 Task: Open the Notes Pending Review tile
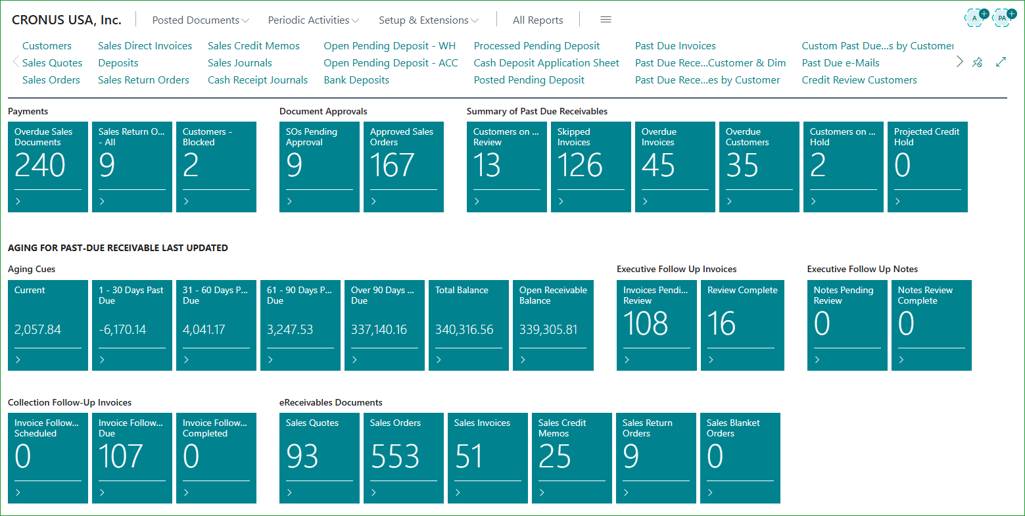(x=847, y=325)
